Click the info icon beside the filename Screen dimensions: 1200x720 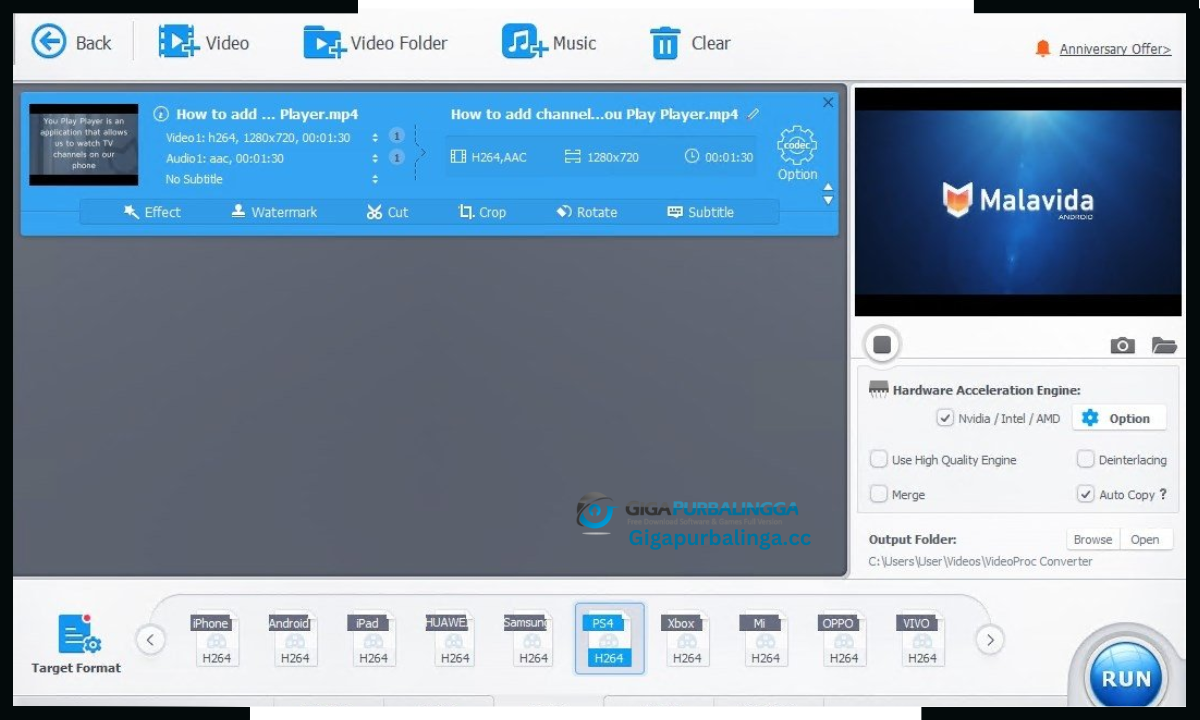click(161, 114)
